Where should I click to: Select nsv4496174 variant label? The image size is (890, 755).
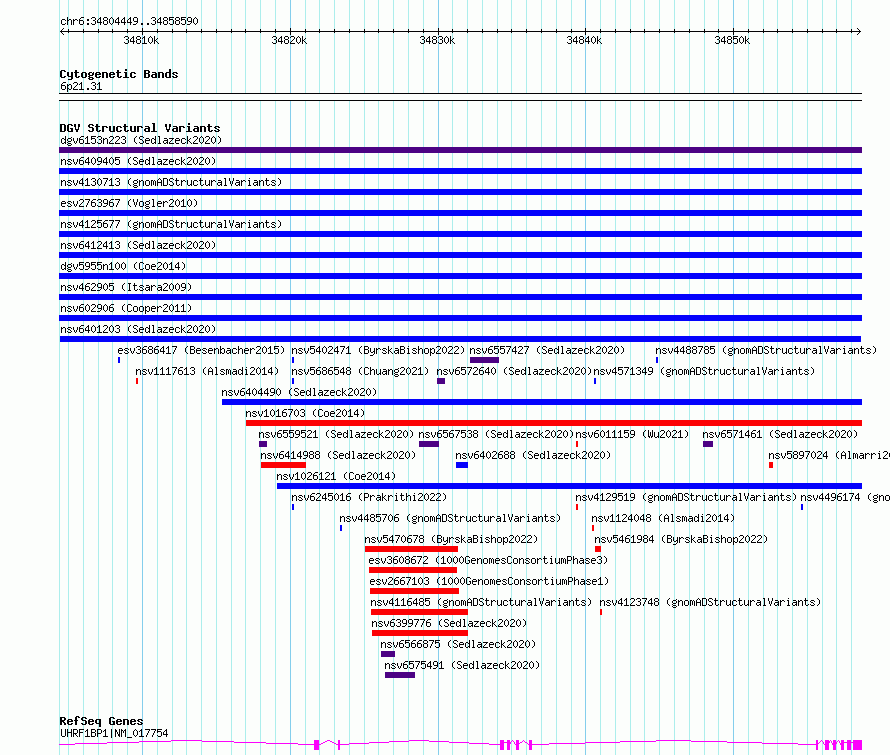(845, 497)
